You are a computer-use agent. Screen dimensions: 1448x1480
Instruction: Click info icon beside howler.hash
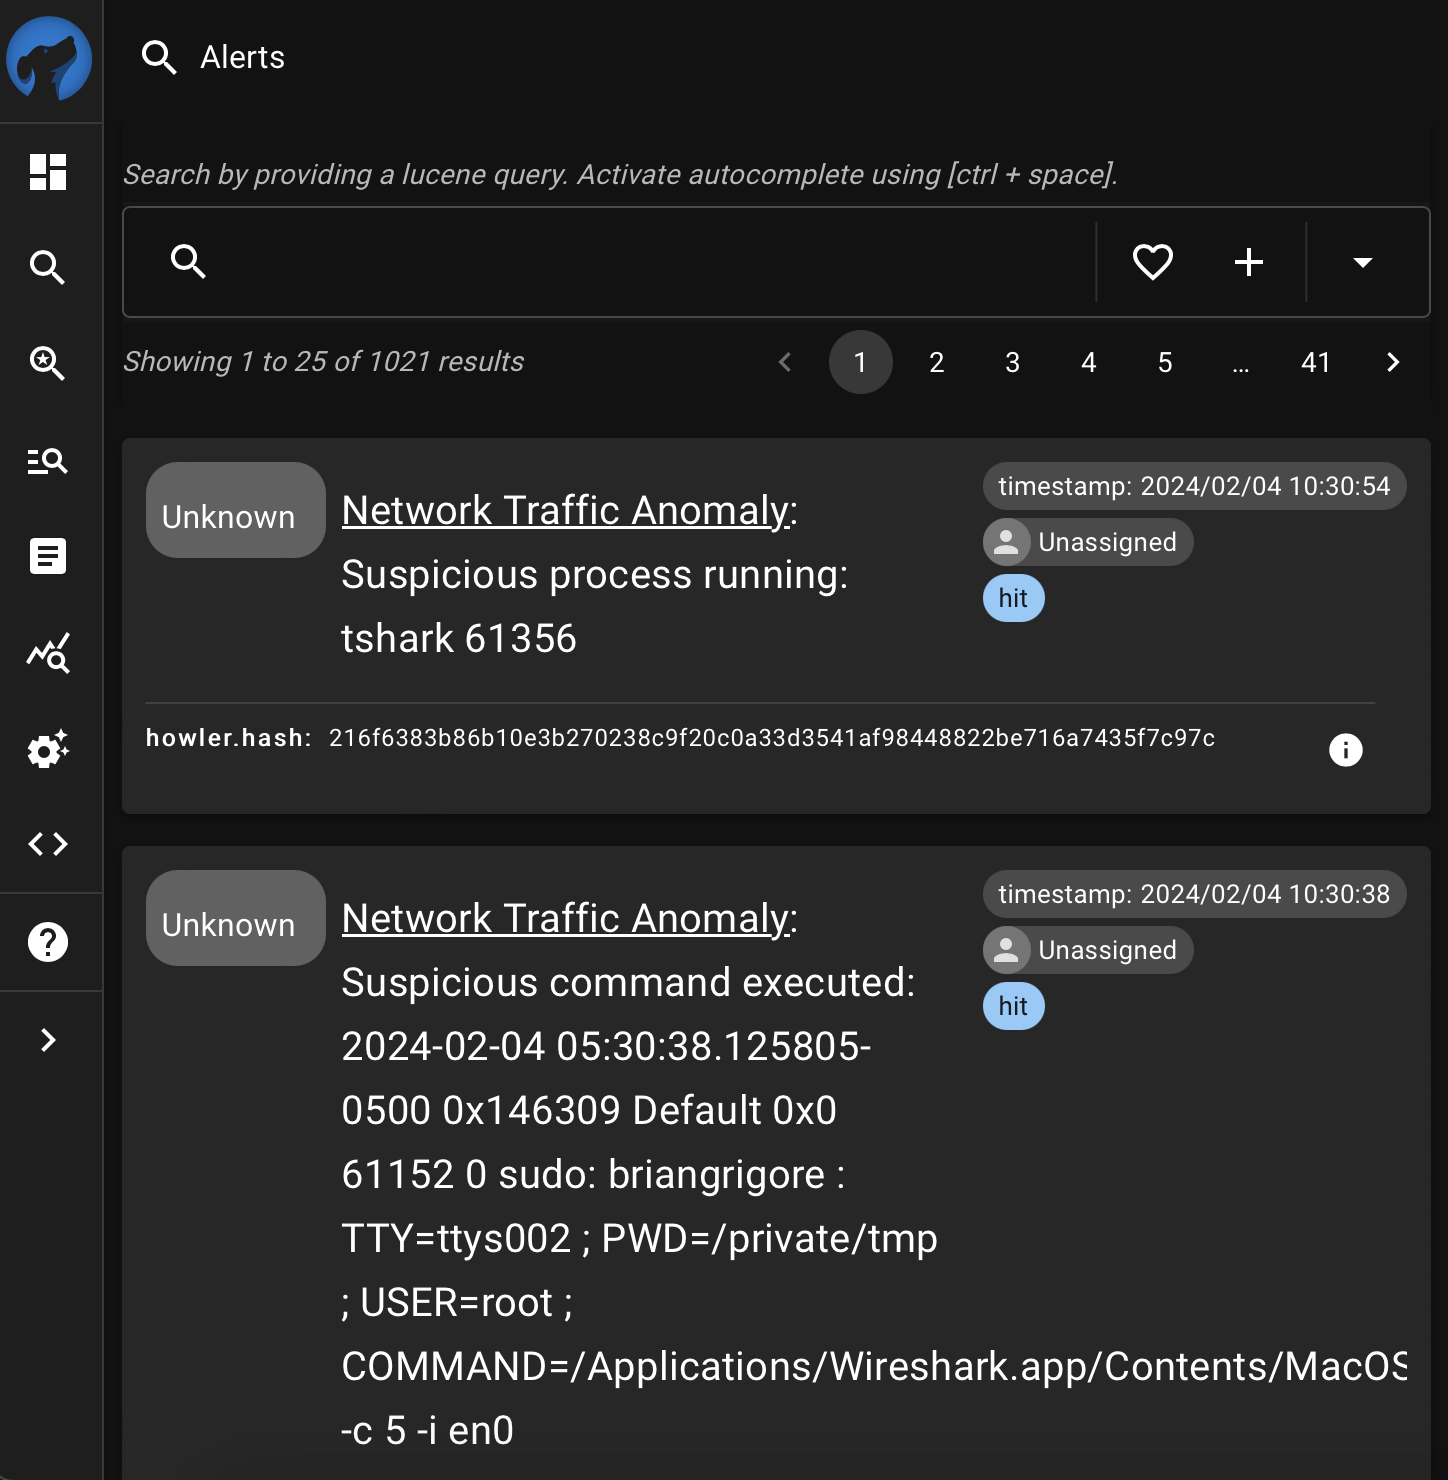point(1346,749)
